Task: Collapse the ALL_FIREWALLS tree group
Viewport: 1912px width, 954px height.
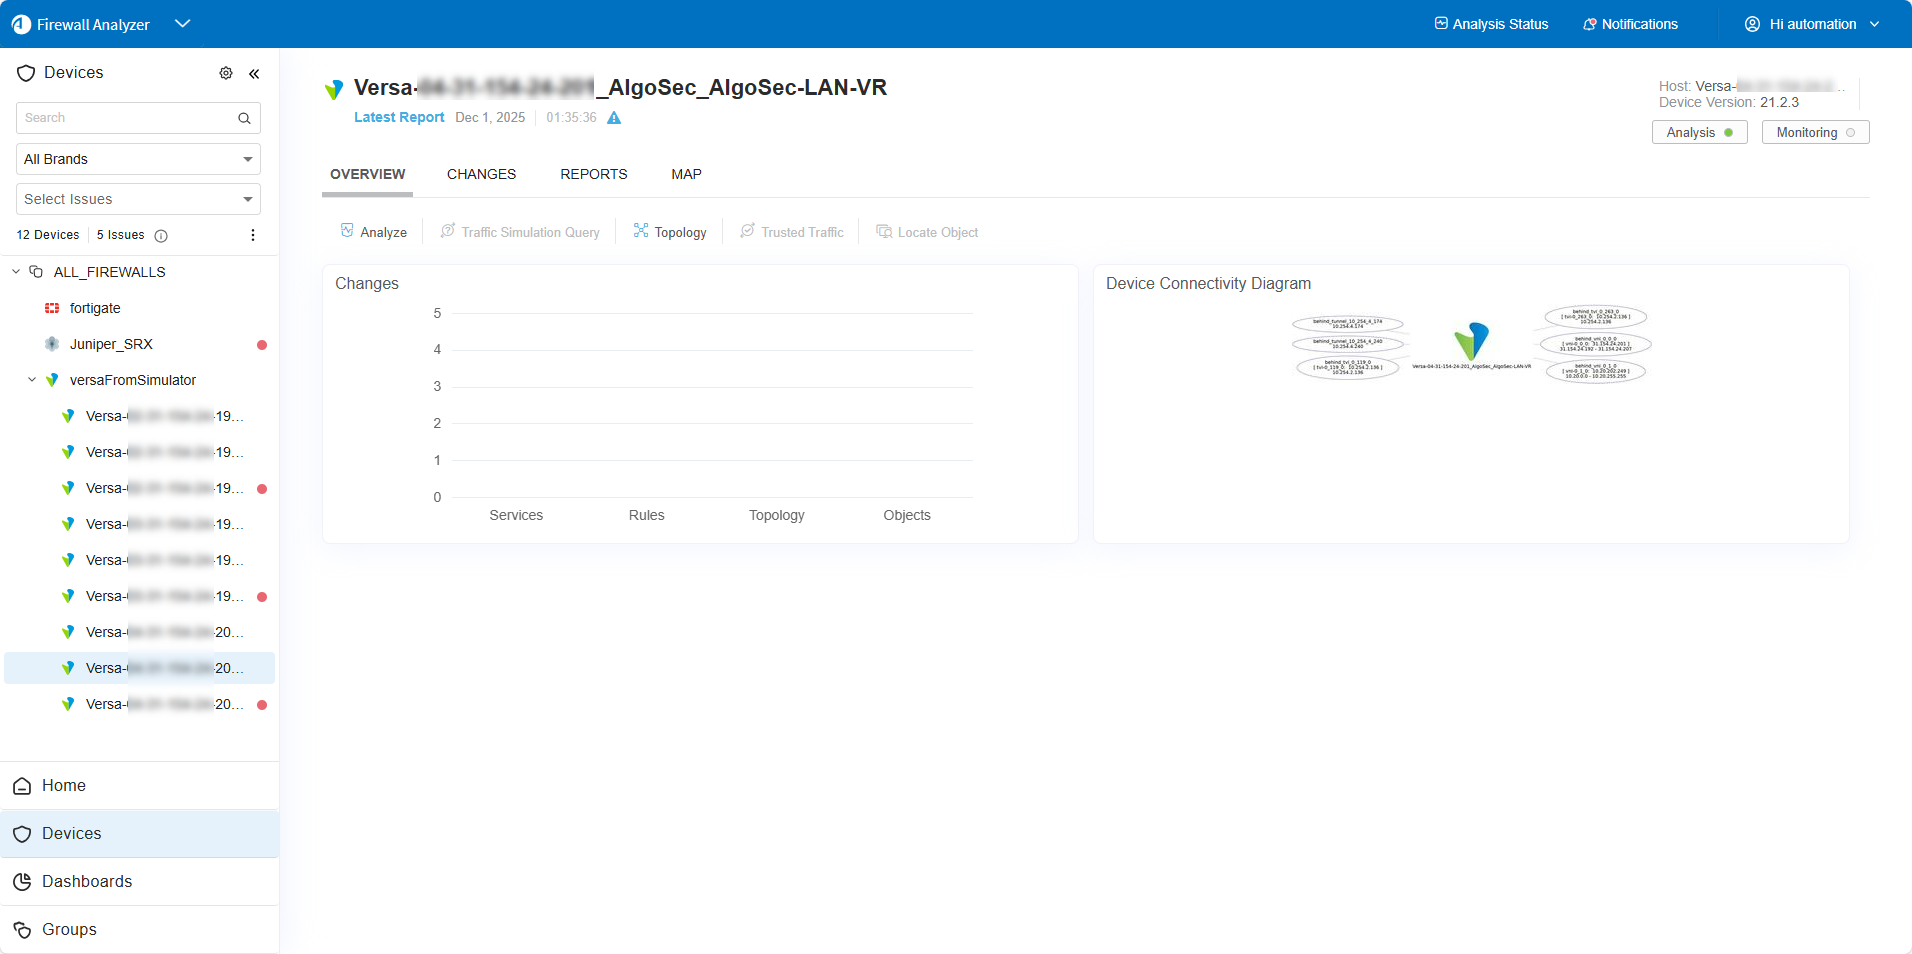Action: pos(16,272)
